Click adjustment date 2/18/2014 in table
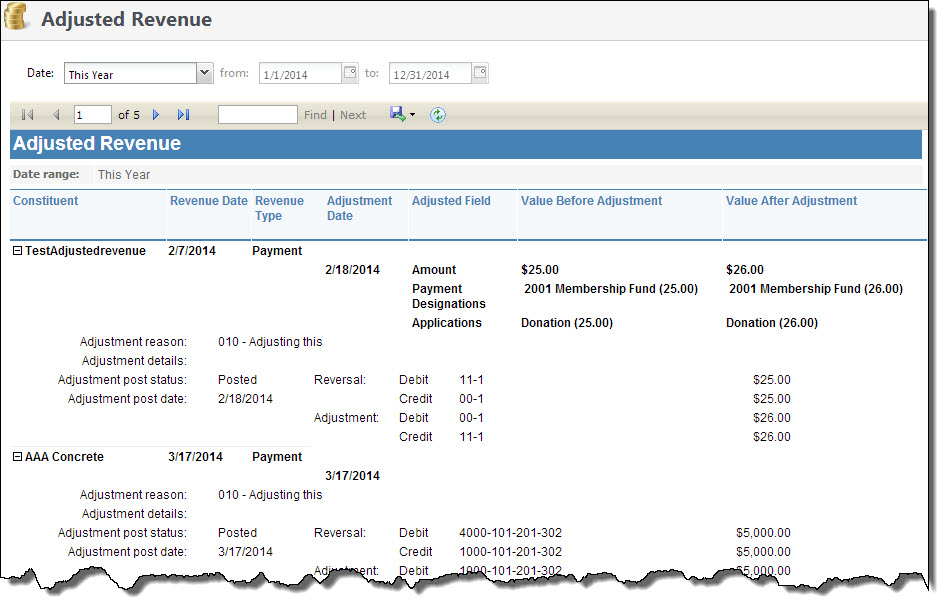This screenshot has height=613, width=944. (352, 270)
